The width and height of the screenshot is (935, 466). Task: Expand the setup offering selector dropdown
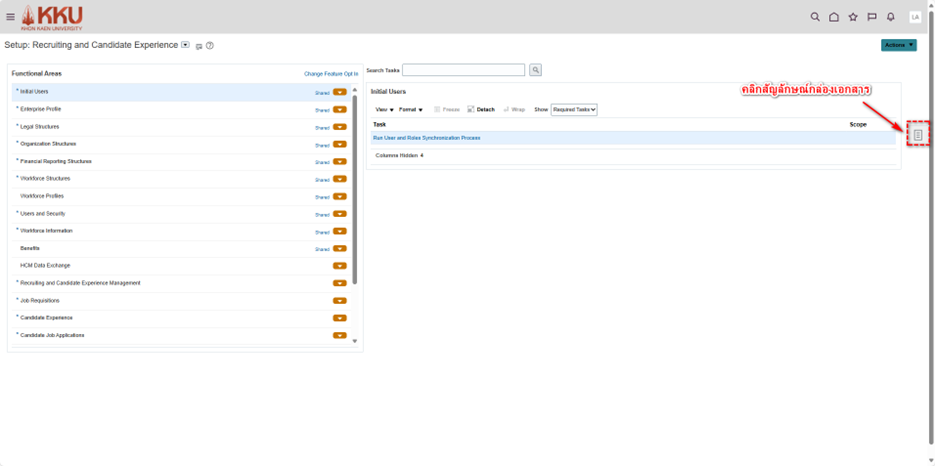click(186, 45)
